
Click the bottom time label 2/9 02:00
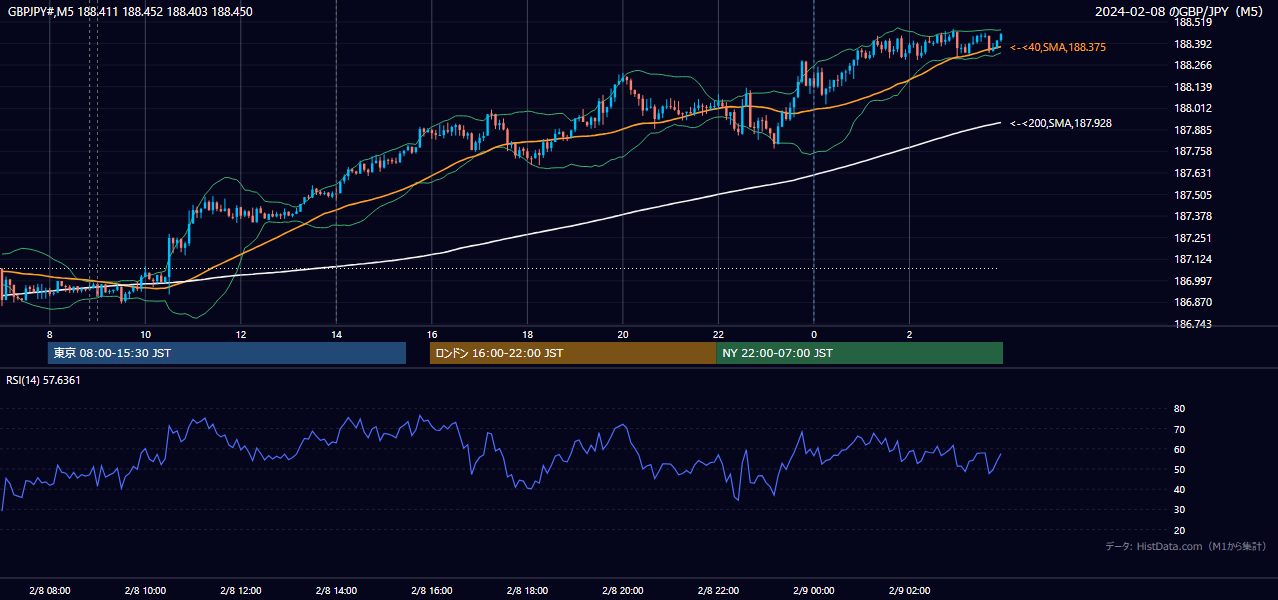(x=910, y=590)
